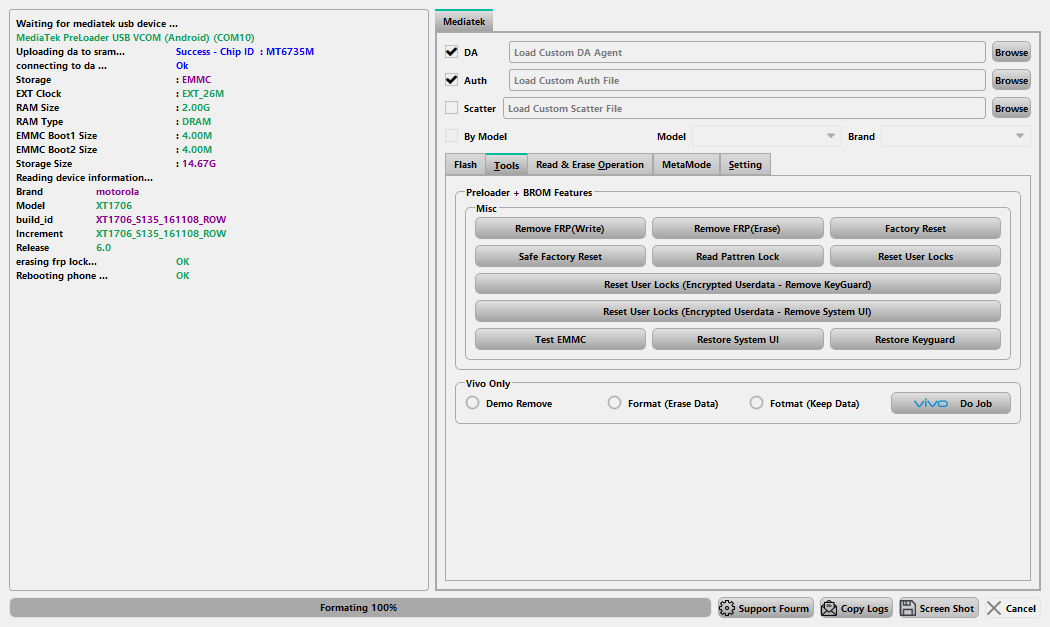The height and width of the screenshot is (627, 1050).
Task: Run Safe Factory Reset
Action: coord(560,257)
